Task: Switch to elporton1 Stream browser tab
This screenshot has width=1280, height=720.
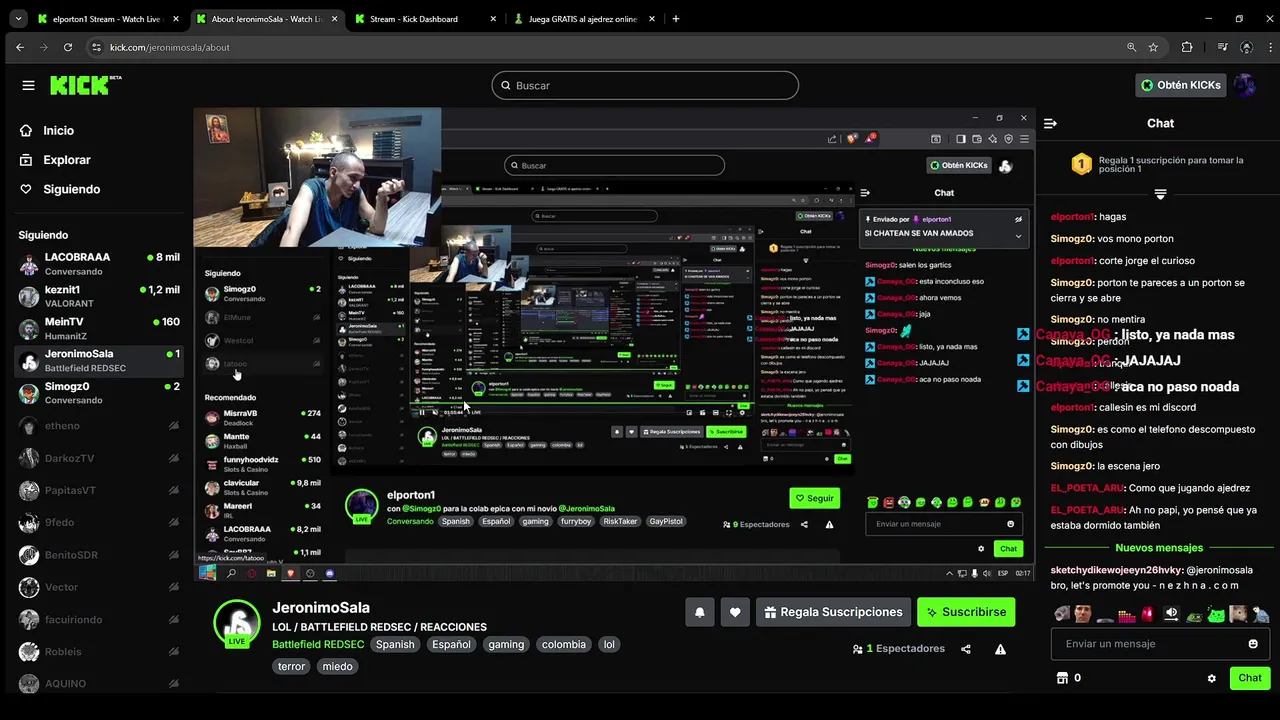Action: point(107,19)
